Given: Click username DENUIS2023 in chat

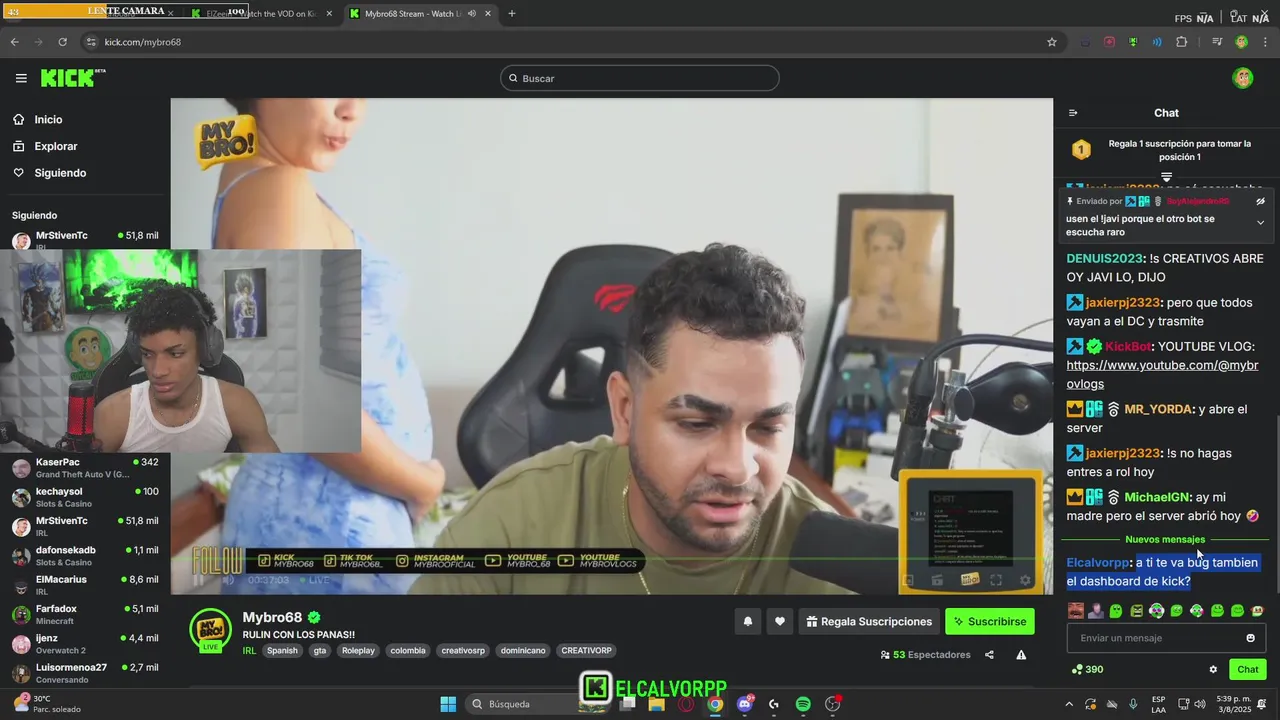Looking at the screenshot, I should [x=1104, y=258].
